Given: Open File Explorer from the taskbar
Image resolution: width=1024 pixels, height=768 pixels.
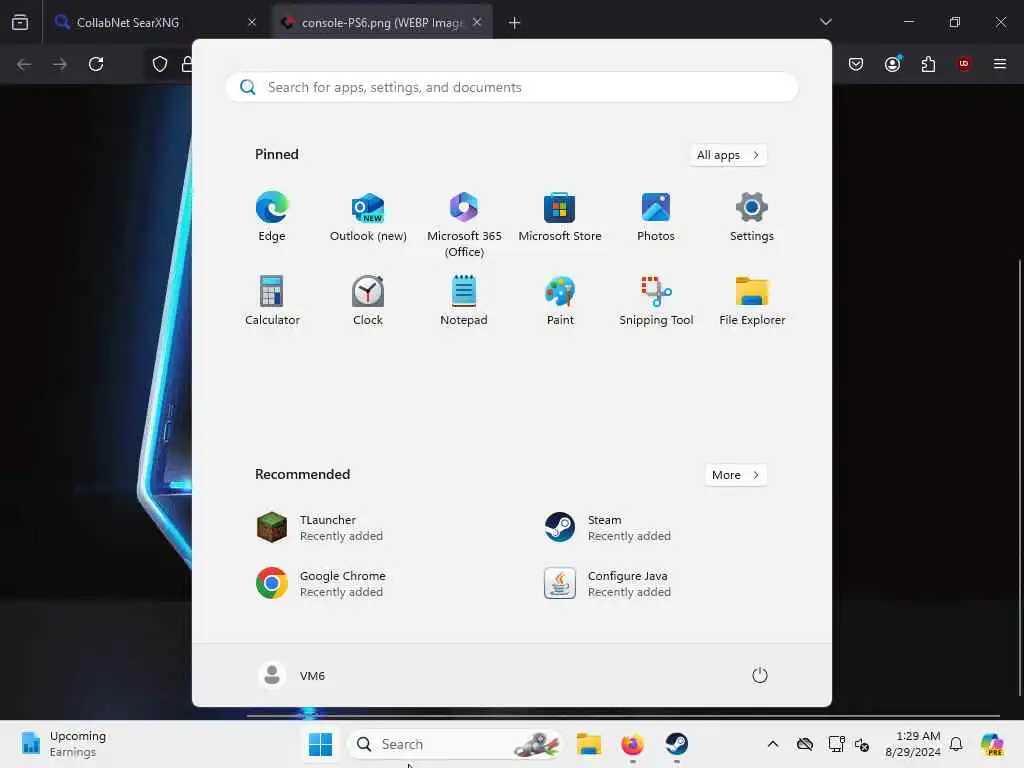Looking at the screenshot, I should click(x=588, y=744).
